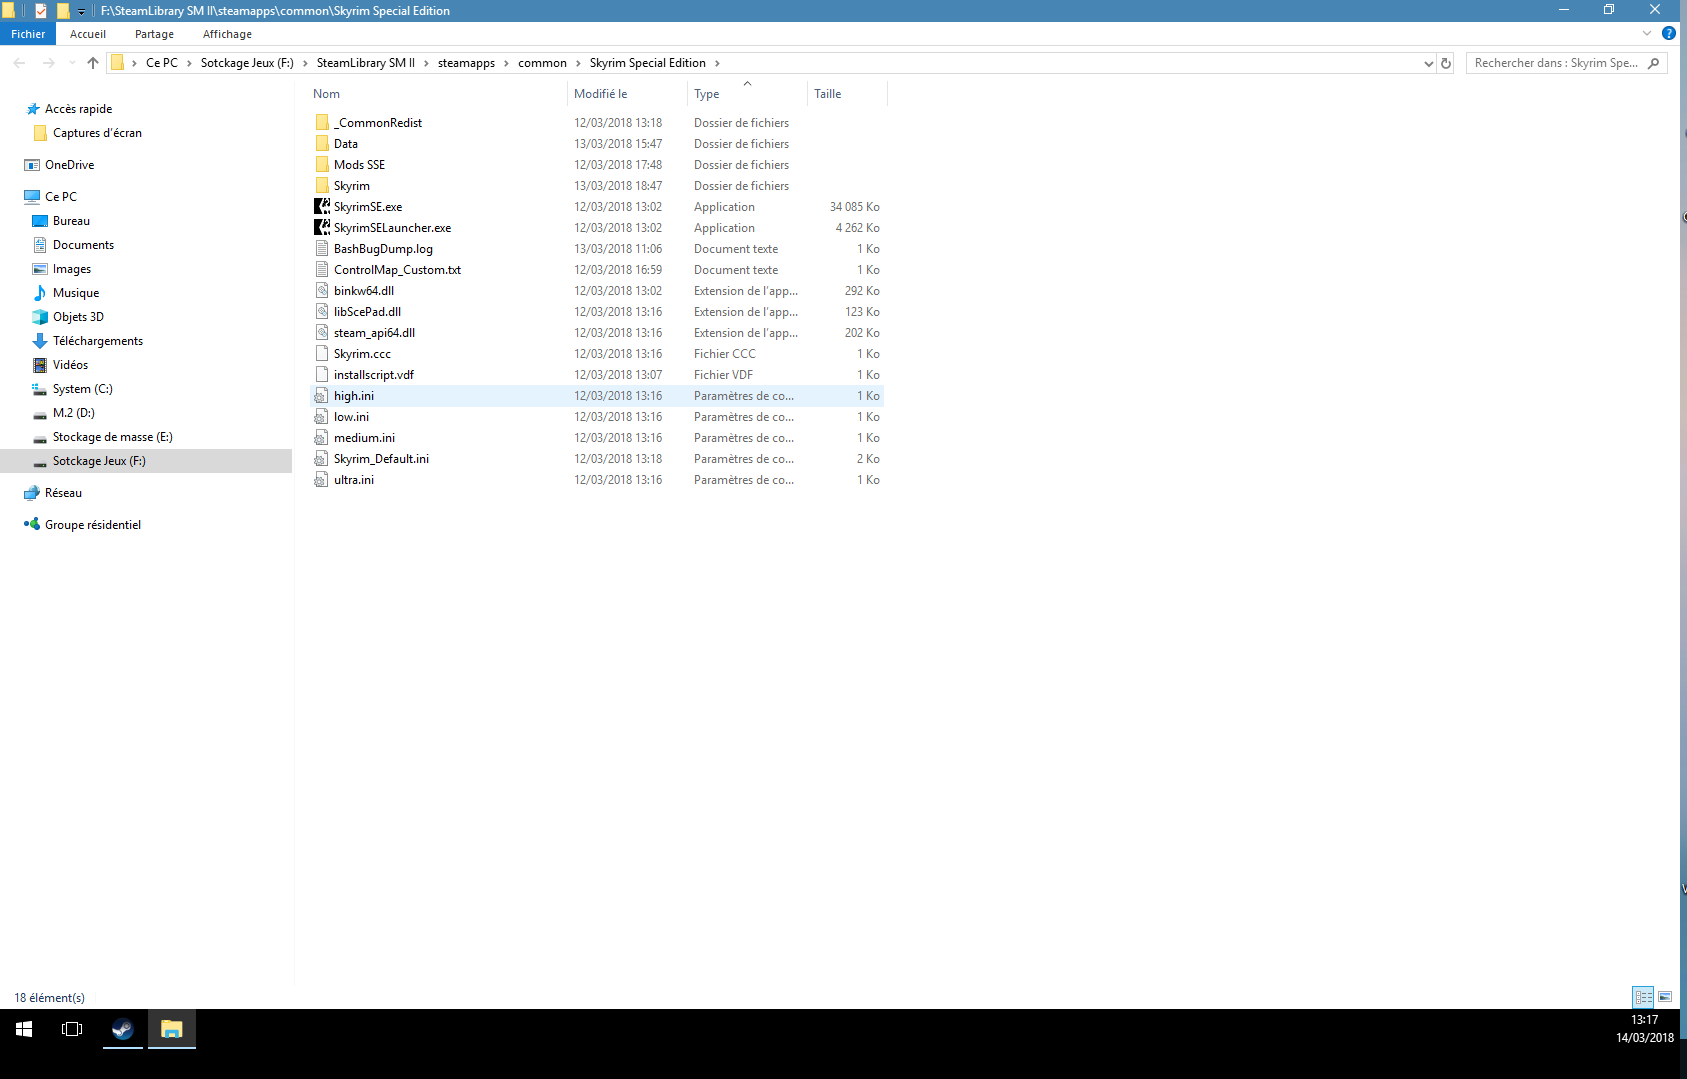Select the Mods SSE folder icon

322,165
